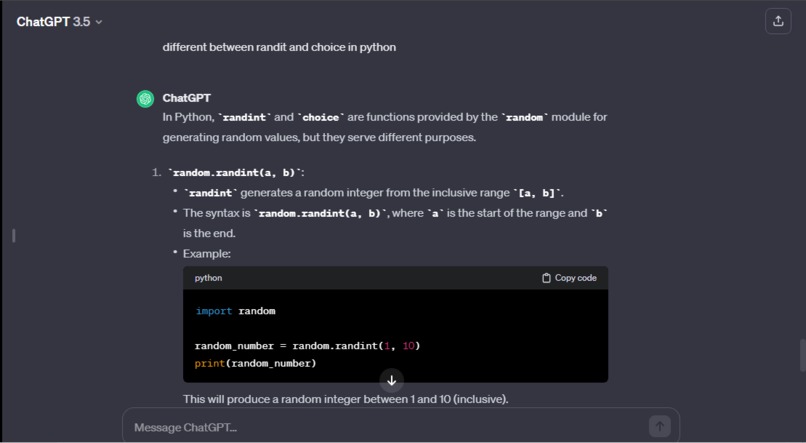Click the sidebar toggle handle on left edge
This screenshot has width=806, height=443.
(x=14, y=235)
